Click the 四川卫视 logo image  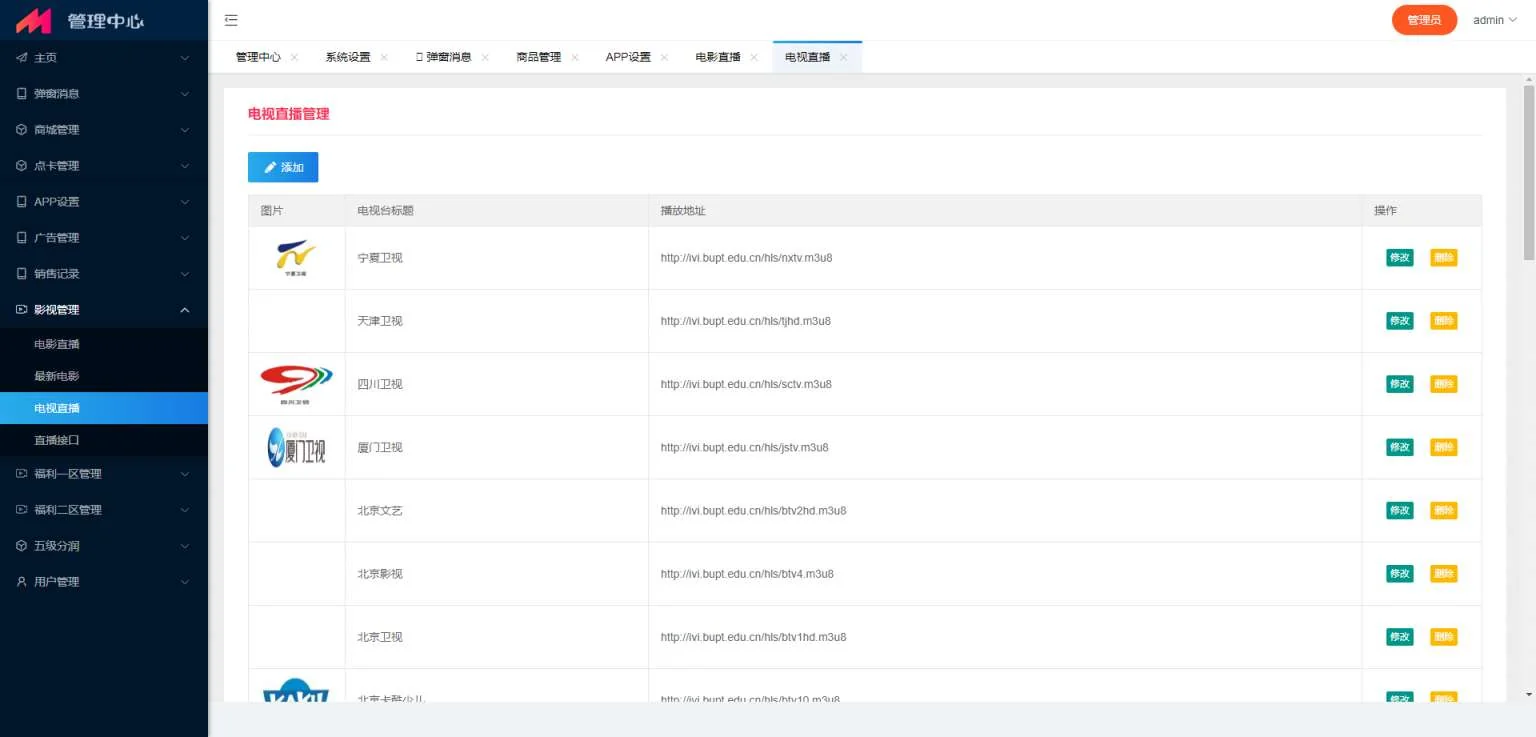pyautogui.click(x=296, y=384)
